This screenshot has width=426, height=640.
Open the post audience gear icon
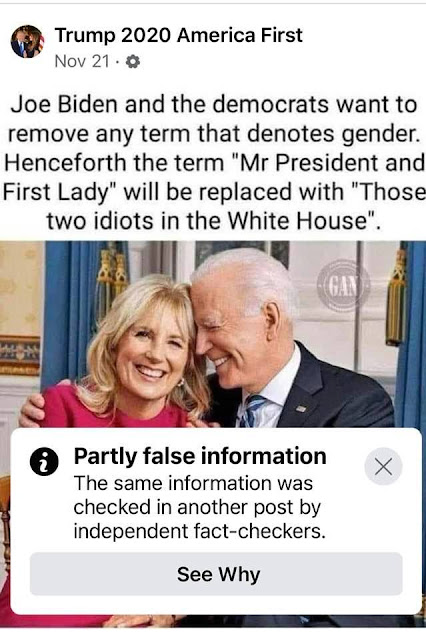click(133, 62)
